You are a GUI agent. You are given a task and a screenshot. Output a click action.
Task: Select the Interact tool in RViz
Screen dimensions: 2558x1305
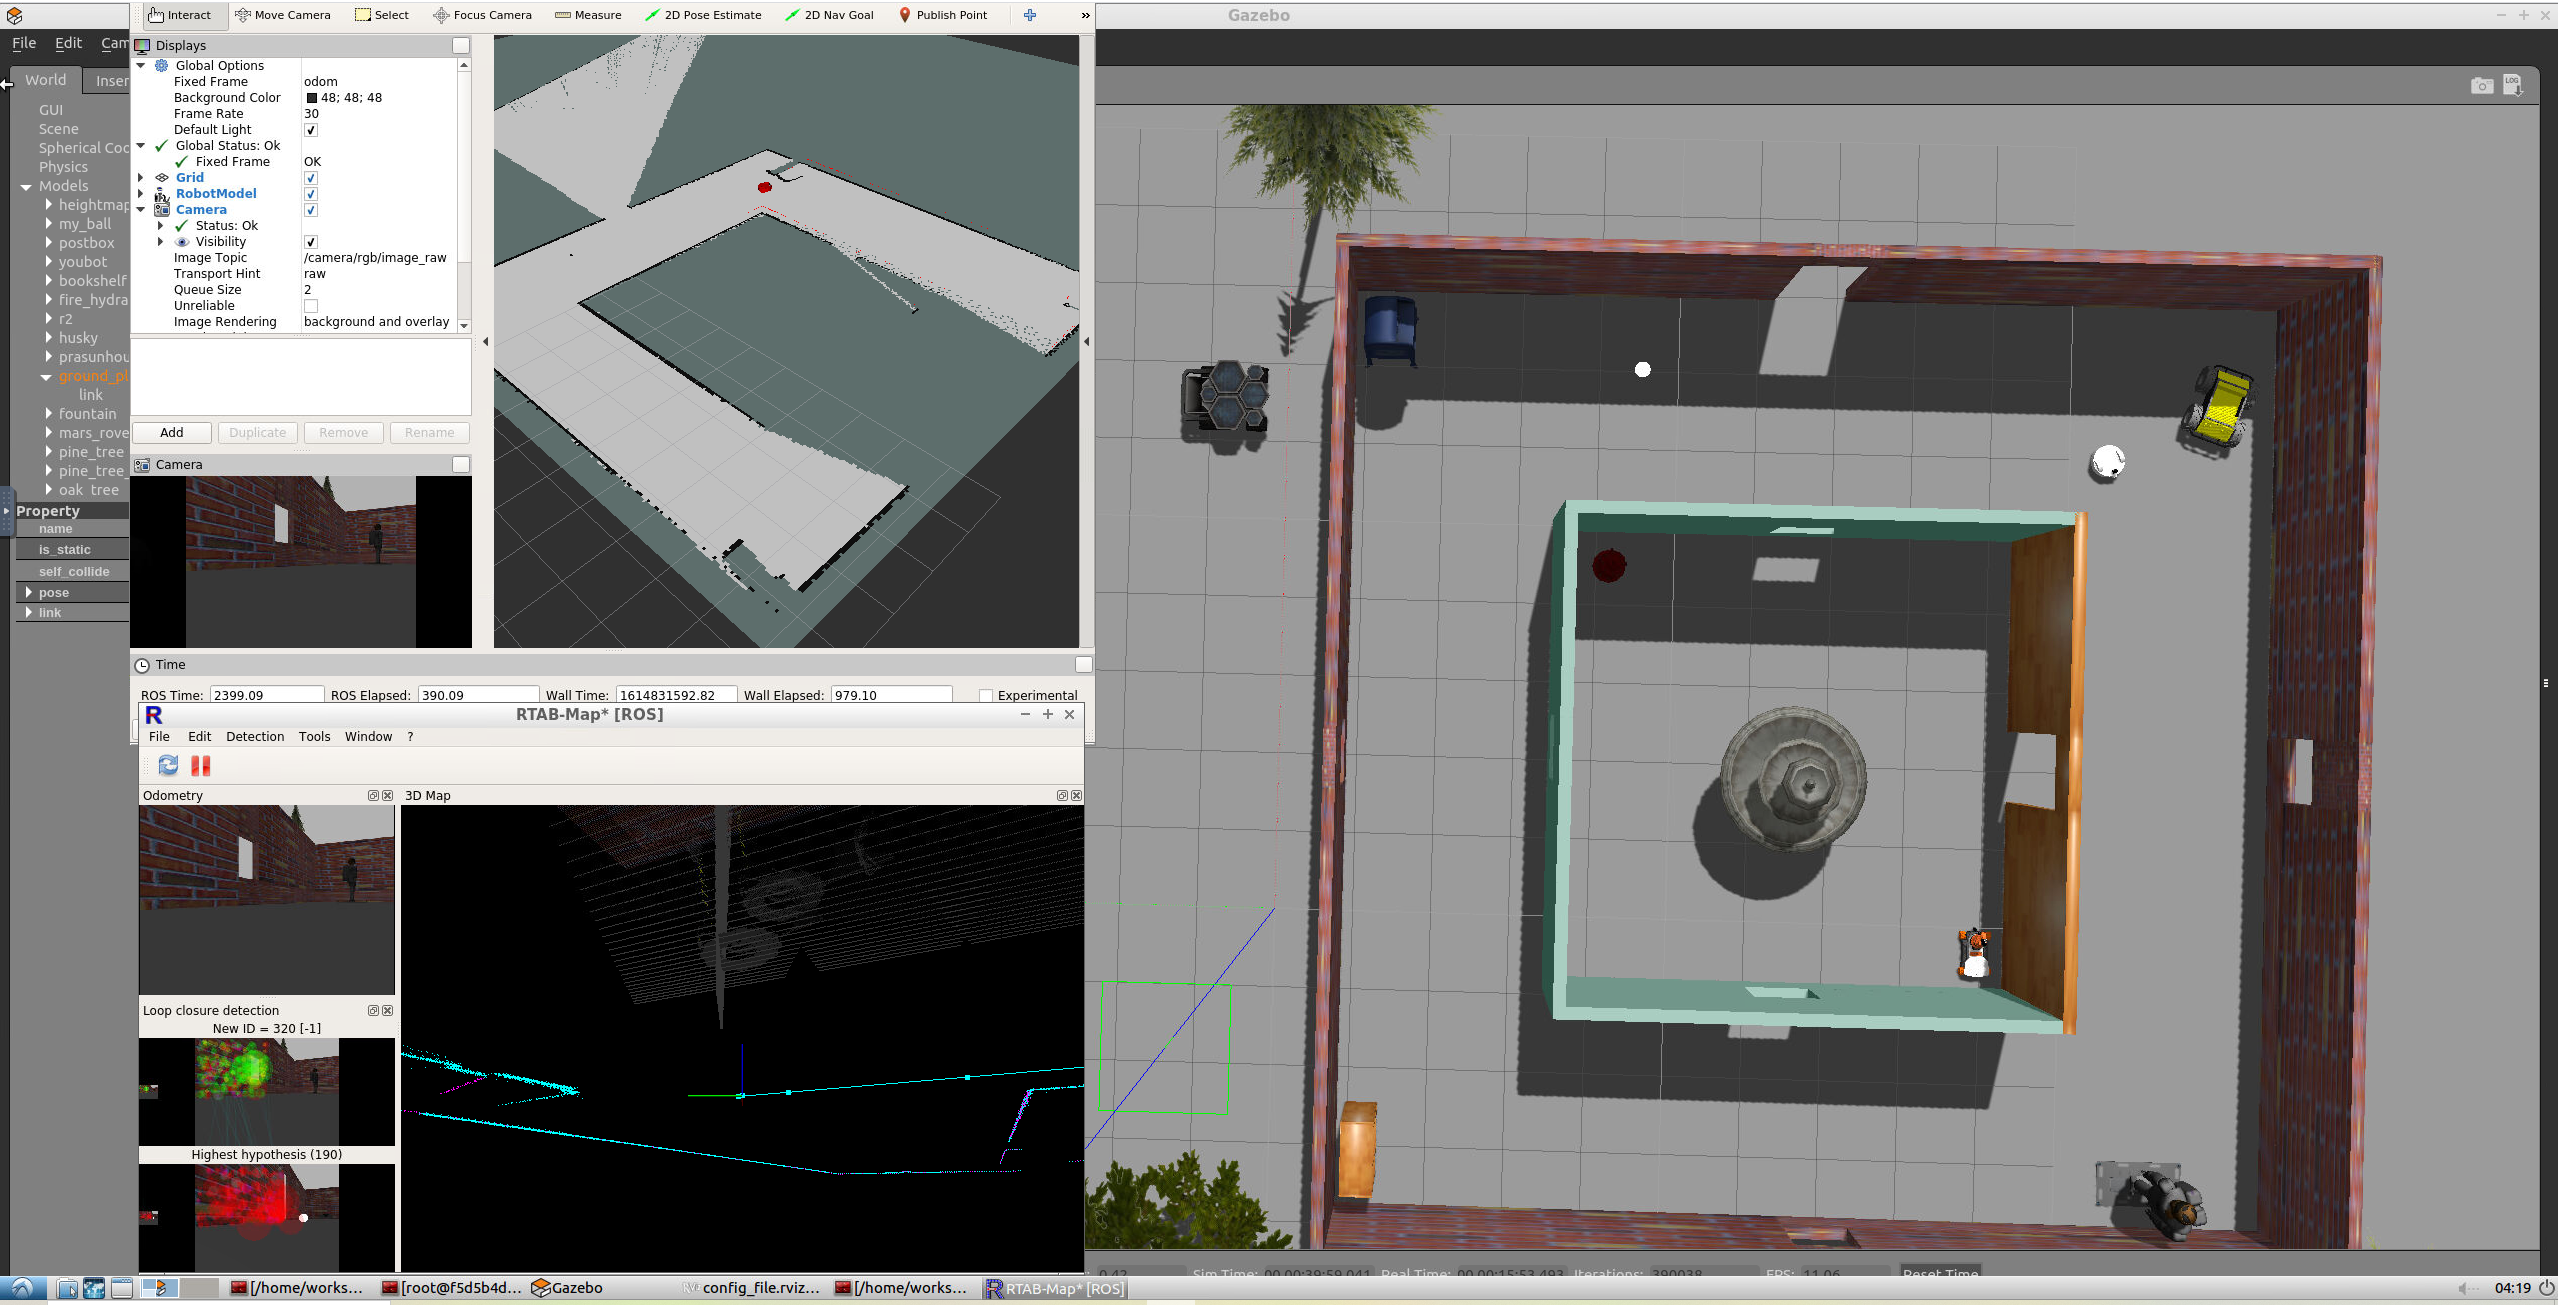point(180,15)
